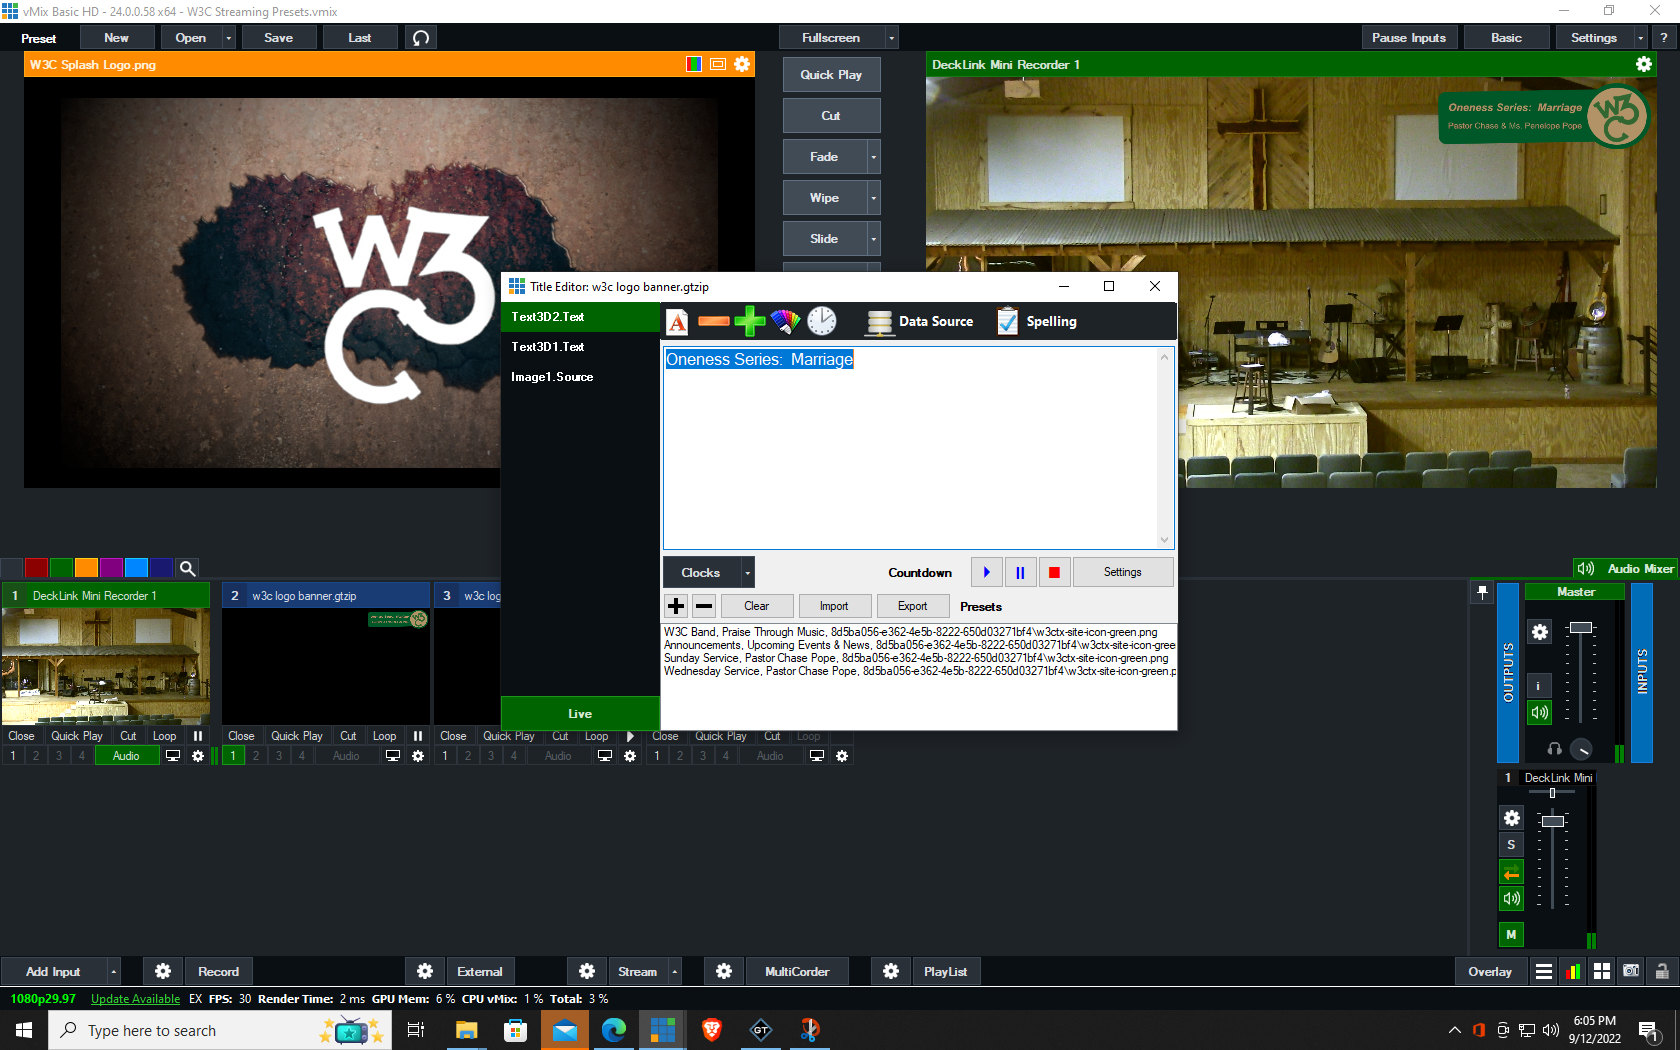Remove a preset with the black minus button
1680x1050 pixels.
pos(704,606)
